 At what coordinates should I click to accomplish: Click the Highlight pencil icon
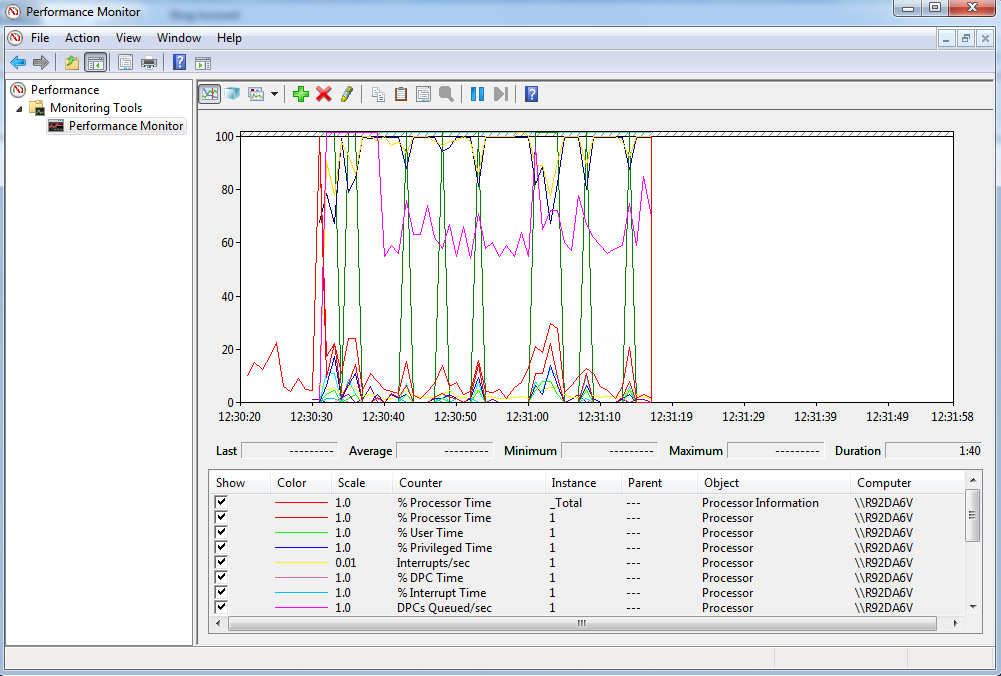tap(346, 94)
